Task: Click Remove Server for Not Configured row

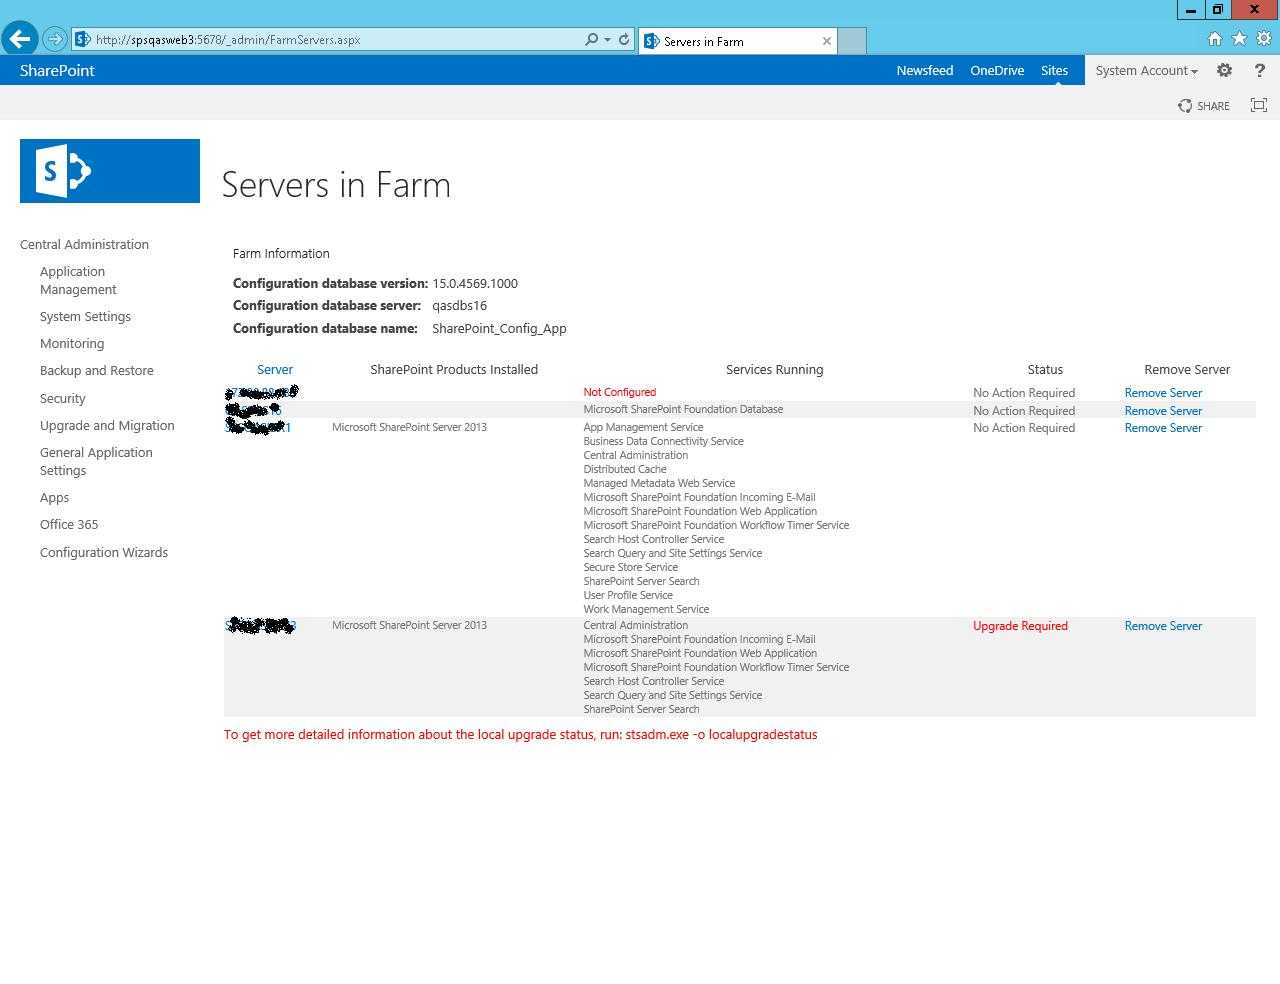Action: tap(1163, 393)
